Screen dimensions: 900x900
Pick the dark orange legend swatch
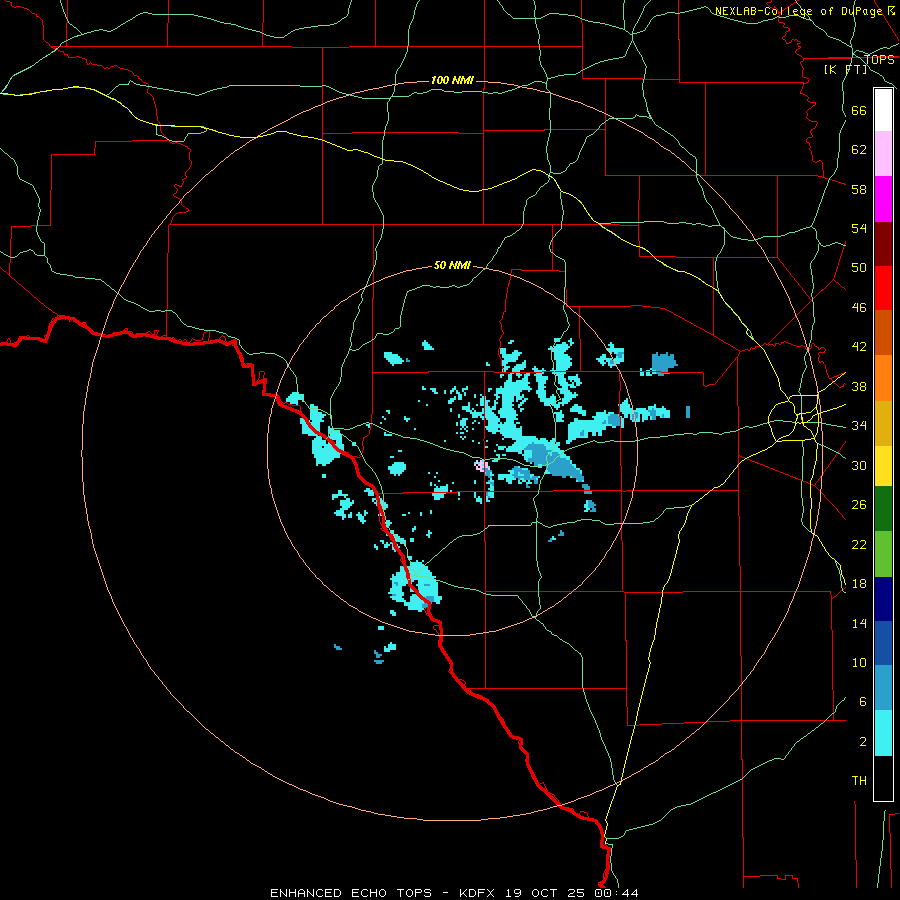[x=883, y=333]
